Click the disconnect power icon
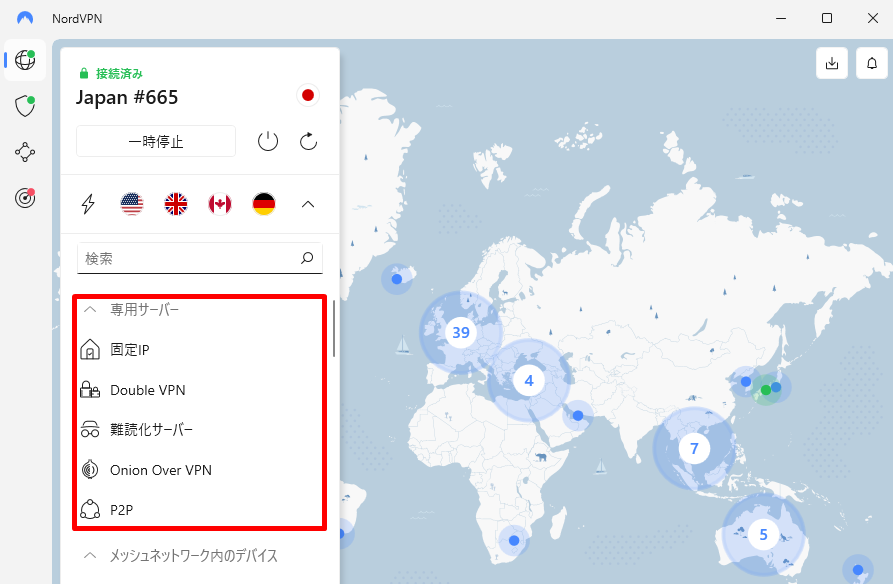 tap(268, 141)
